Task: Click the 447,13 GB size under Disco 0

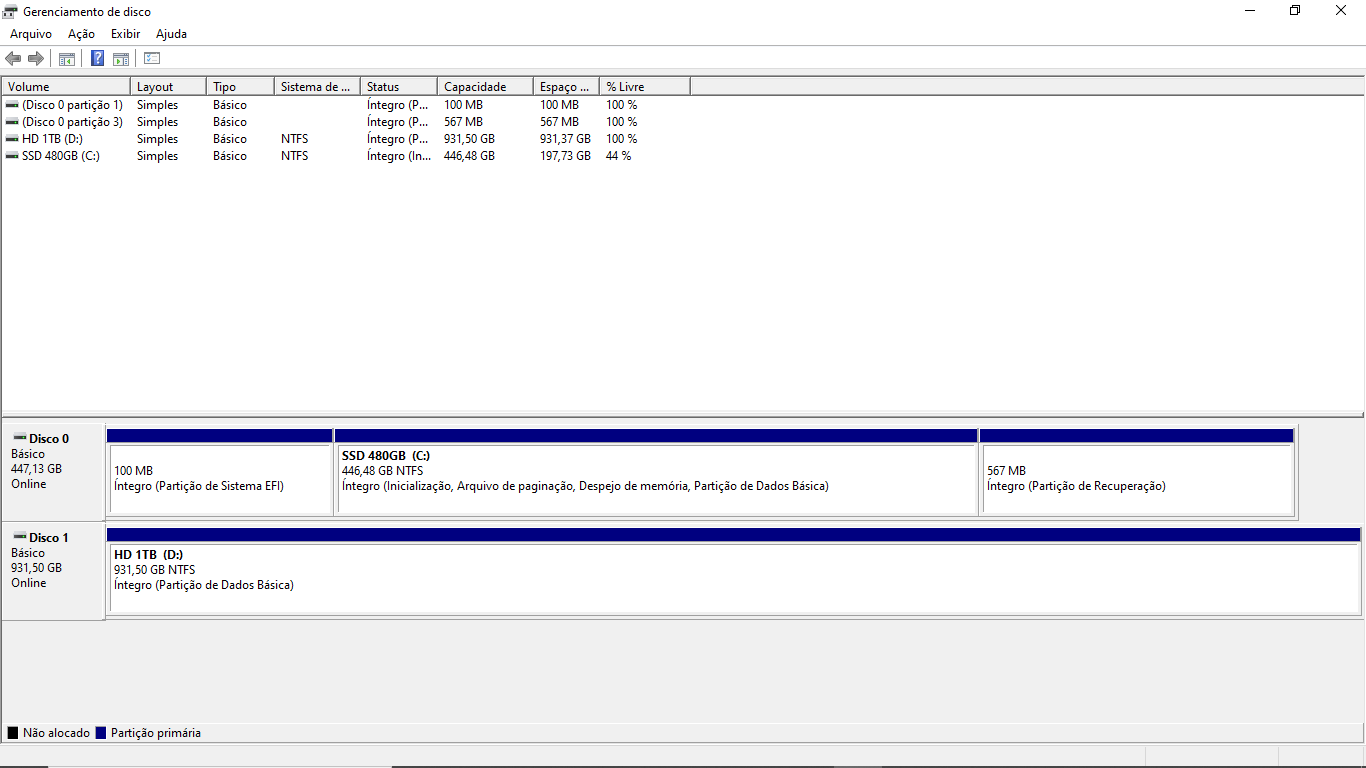Action: [36, 469]
